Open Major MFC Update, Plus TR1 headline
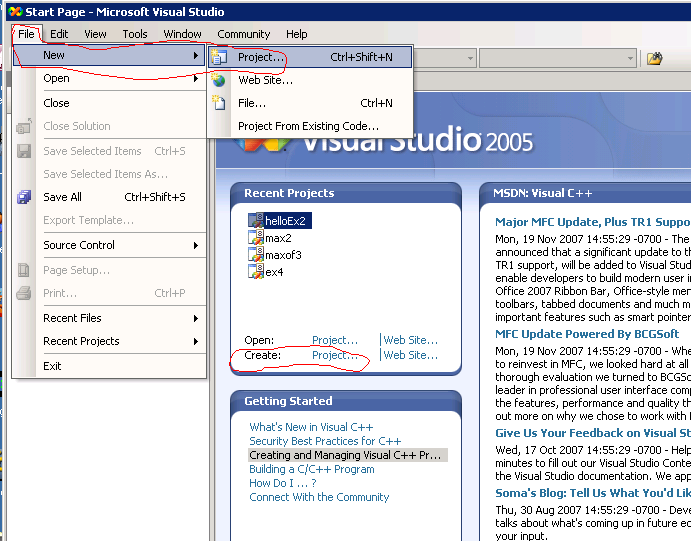This screenshot has width=695, height=545. [593, 222]
